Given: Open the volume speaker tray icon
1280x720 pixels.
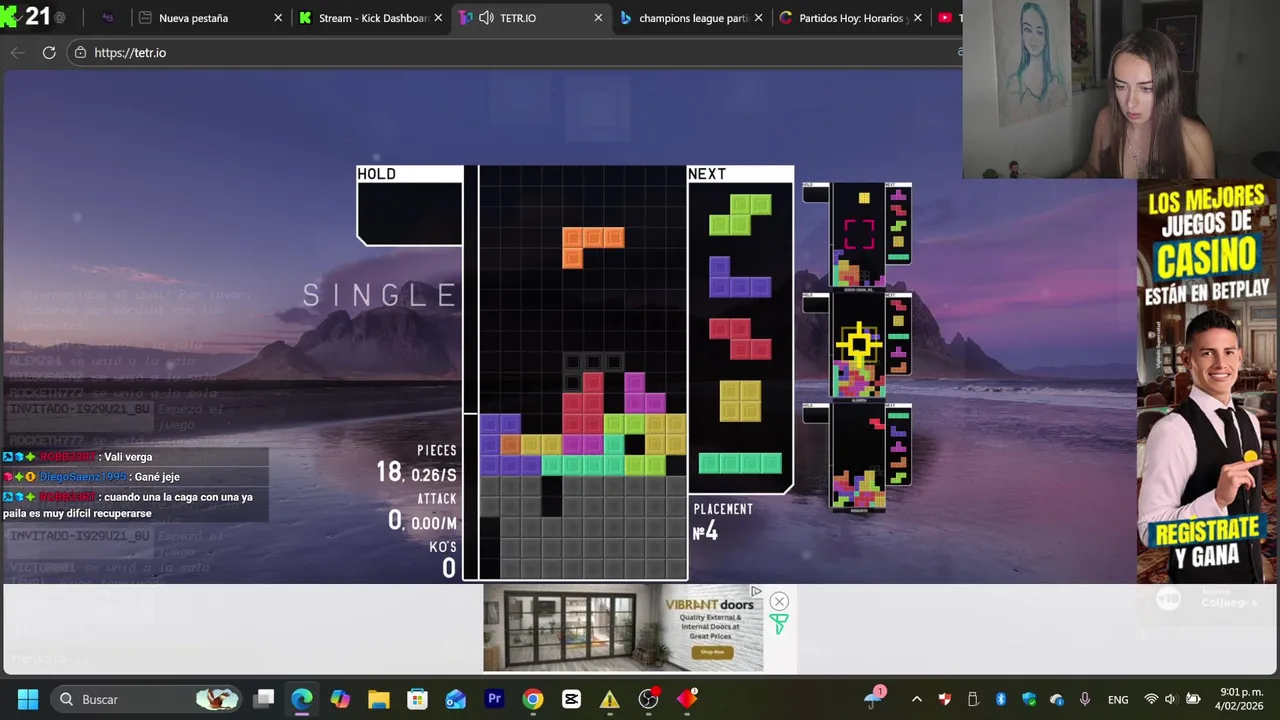Looking at the screenshot, I should coord(1172,699).
